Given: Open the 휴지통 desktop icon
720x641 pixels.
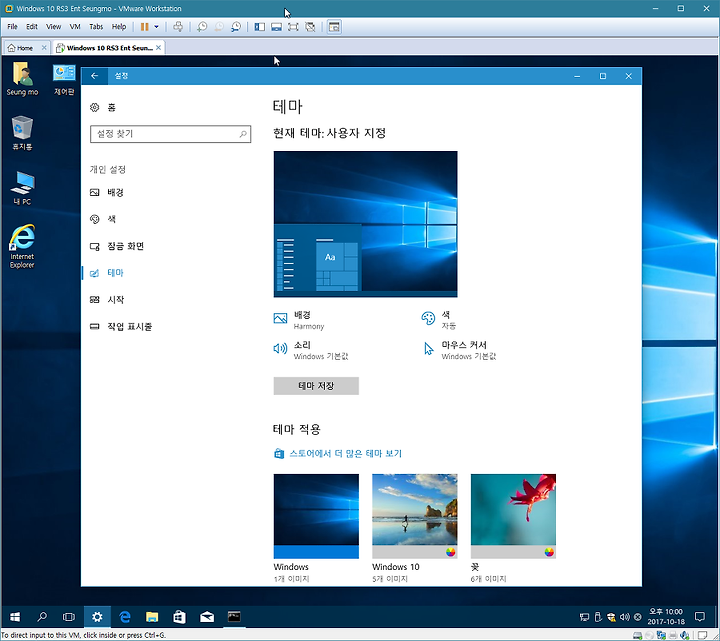Looking at the screenshot, I should click(22, 133).
